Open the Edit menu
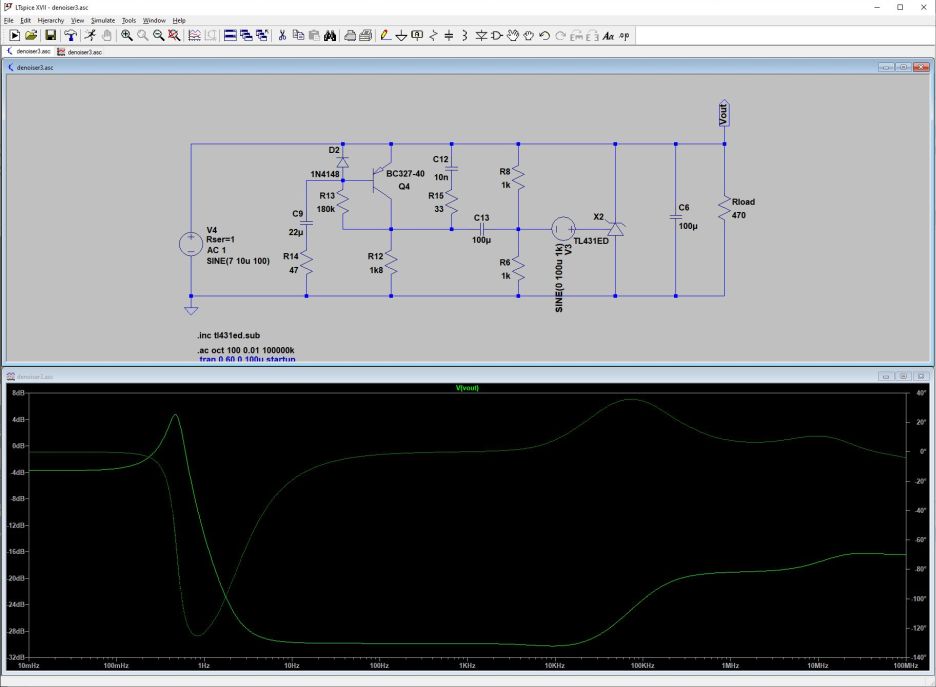The width and height of the screenshot is (936, 687). (x=25, y=20)
